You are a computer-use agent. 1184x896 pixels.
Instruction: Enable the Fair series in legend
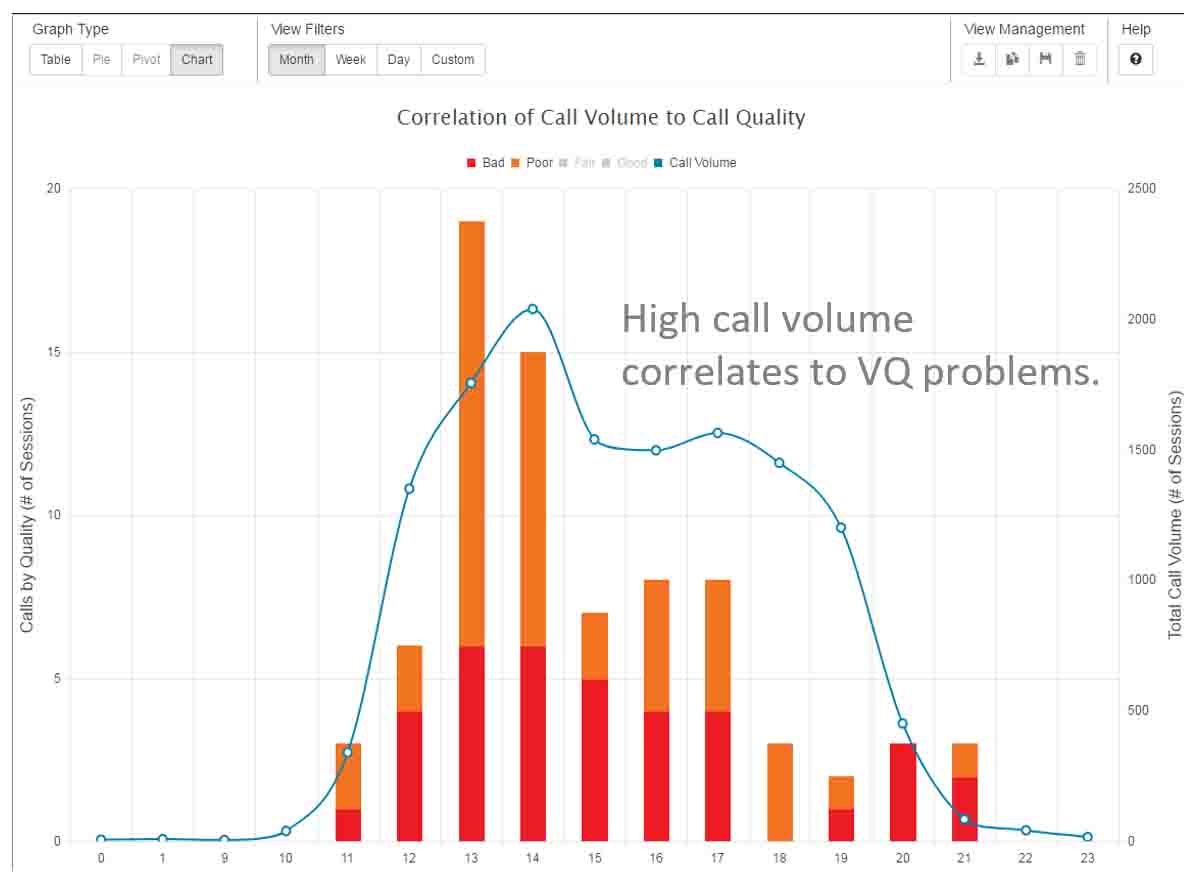(578, 162)
